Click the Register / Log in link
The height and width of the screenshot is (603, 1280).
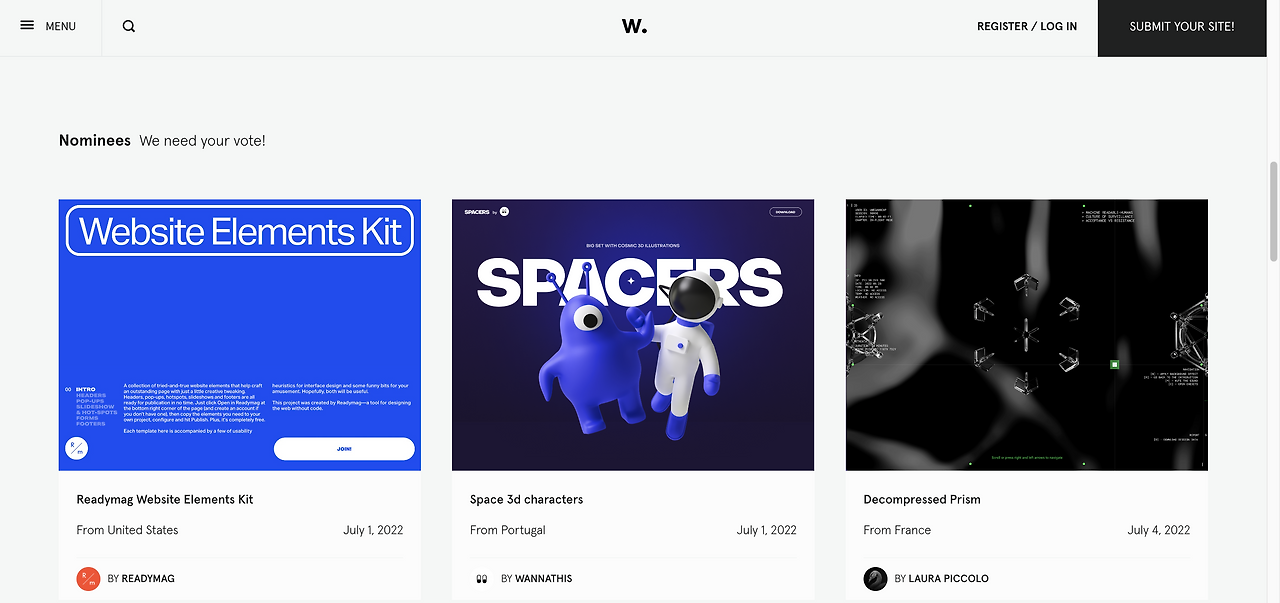tap(1027, 27)
